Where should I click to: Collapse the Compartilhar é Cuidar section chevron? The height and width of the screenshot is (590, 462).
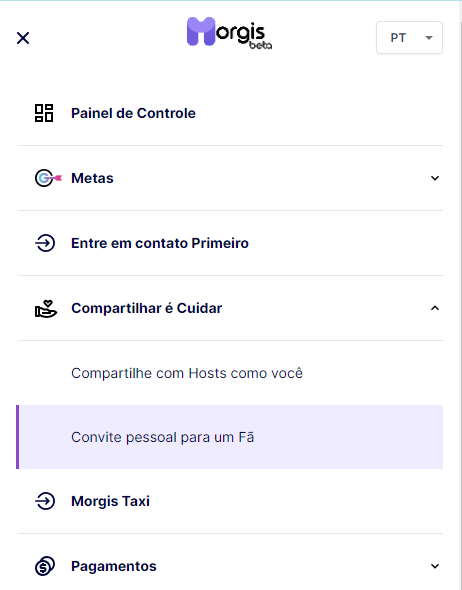[435, 308]
